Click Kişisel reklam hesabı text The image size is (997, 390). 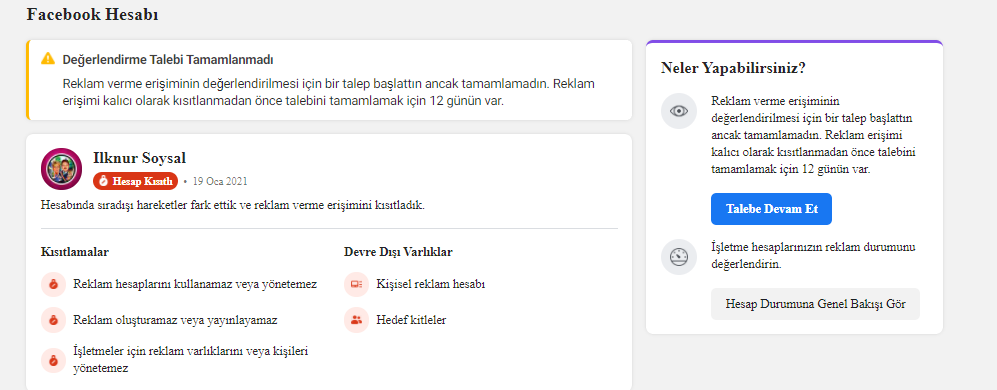click(430, 284)
